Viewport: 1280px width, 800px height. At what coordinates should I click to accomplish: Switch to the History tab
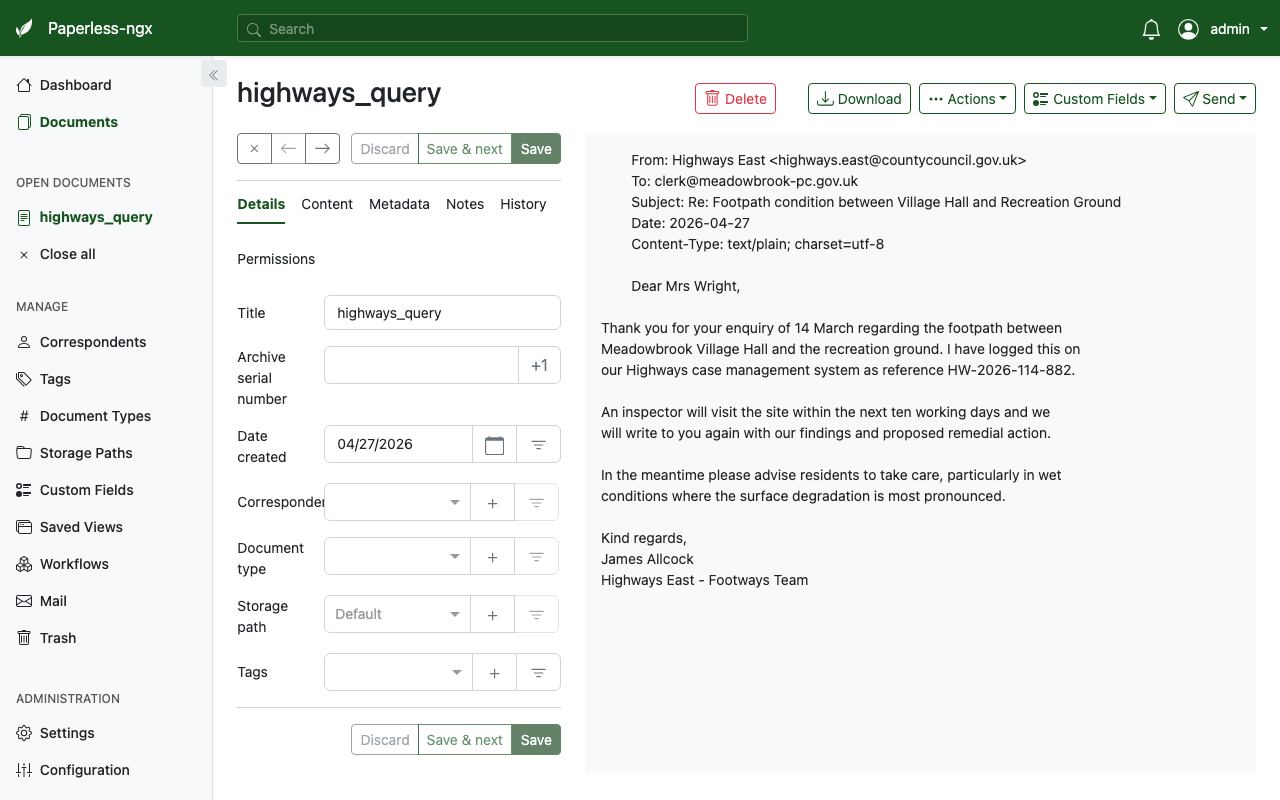[523, 204]
